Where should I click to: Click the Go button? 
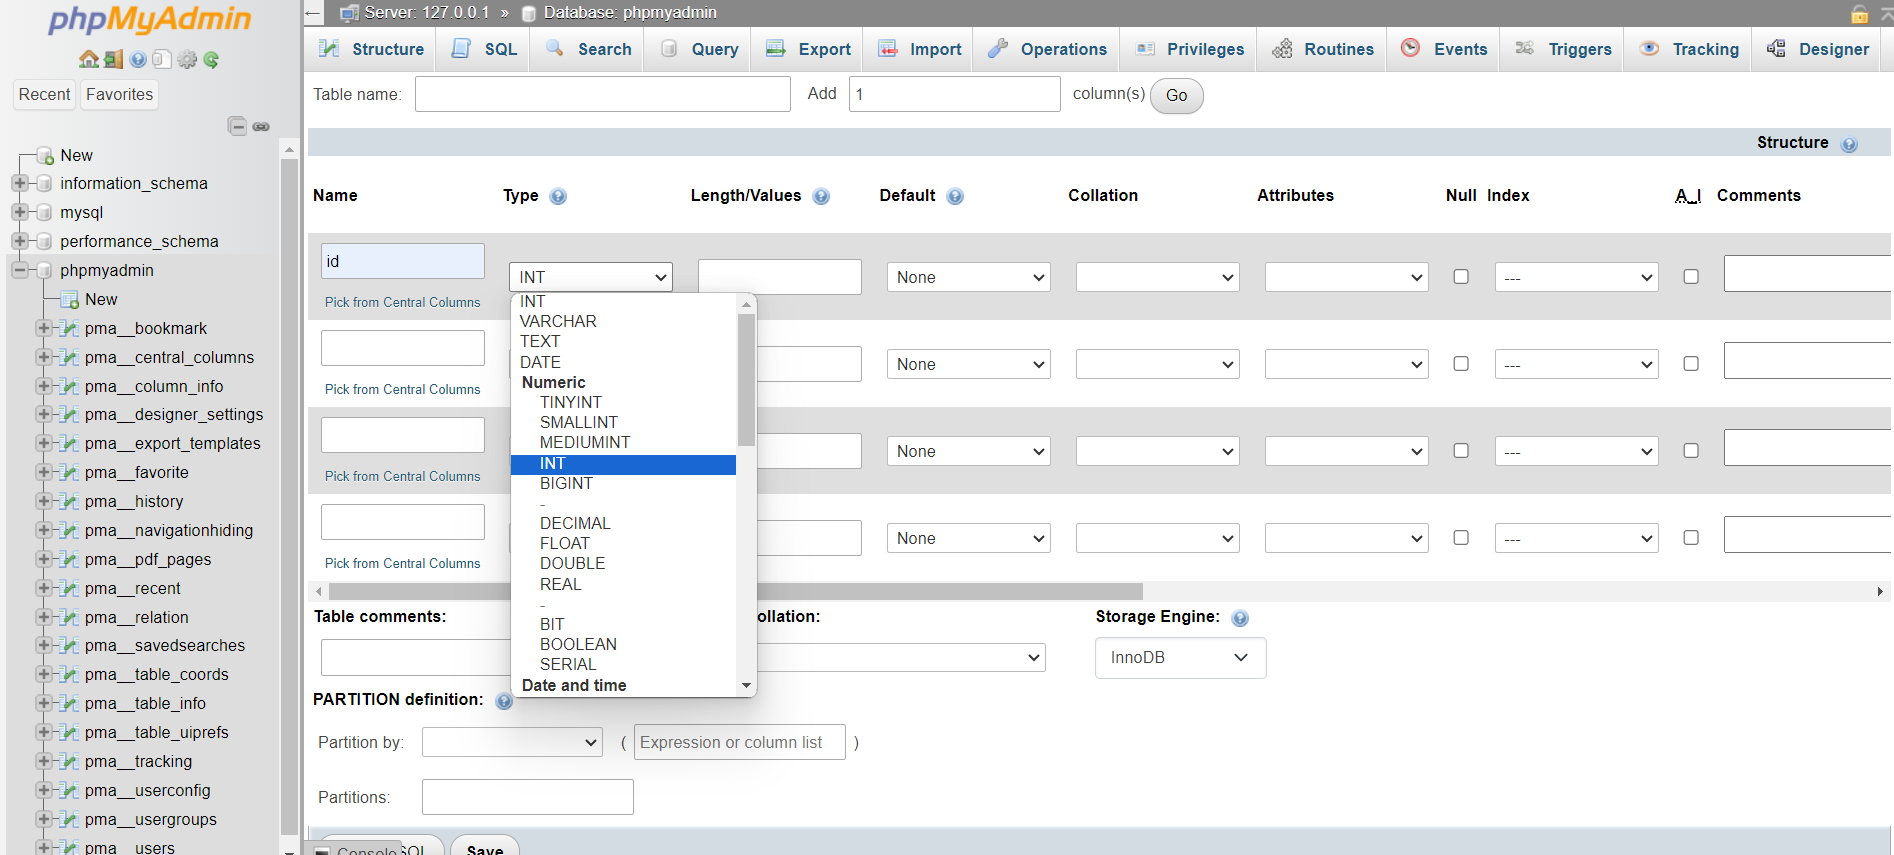pos(1177,96)
